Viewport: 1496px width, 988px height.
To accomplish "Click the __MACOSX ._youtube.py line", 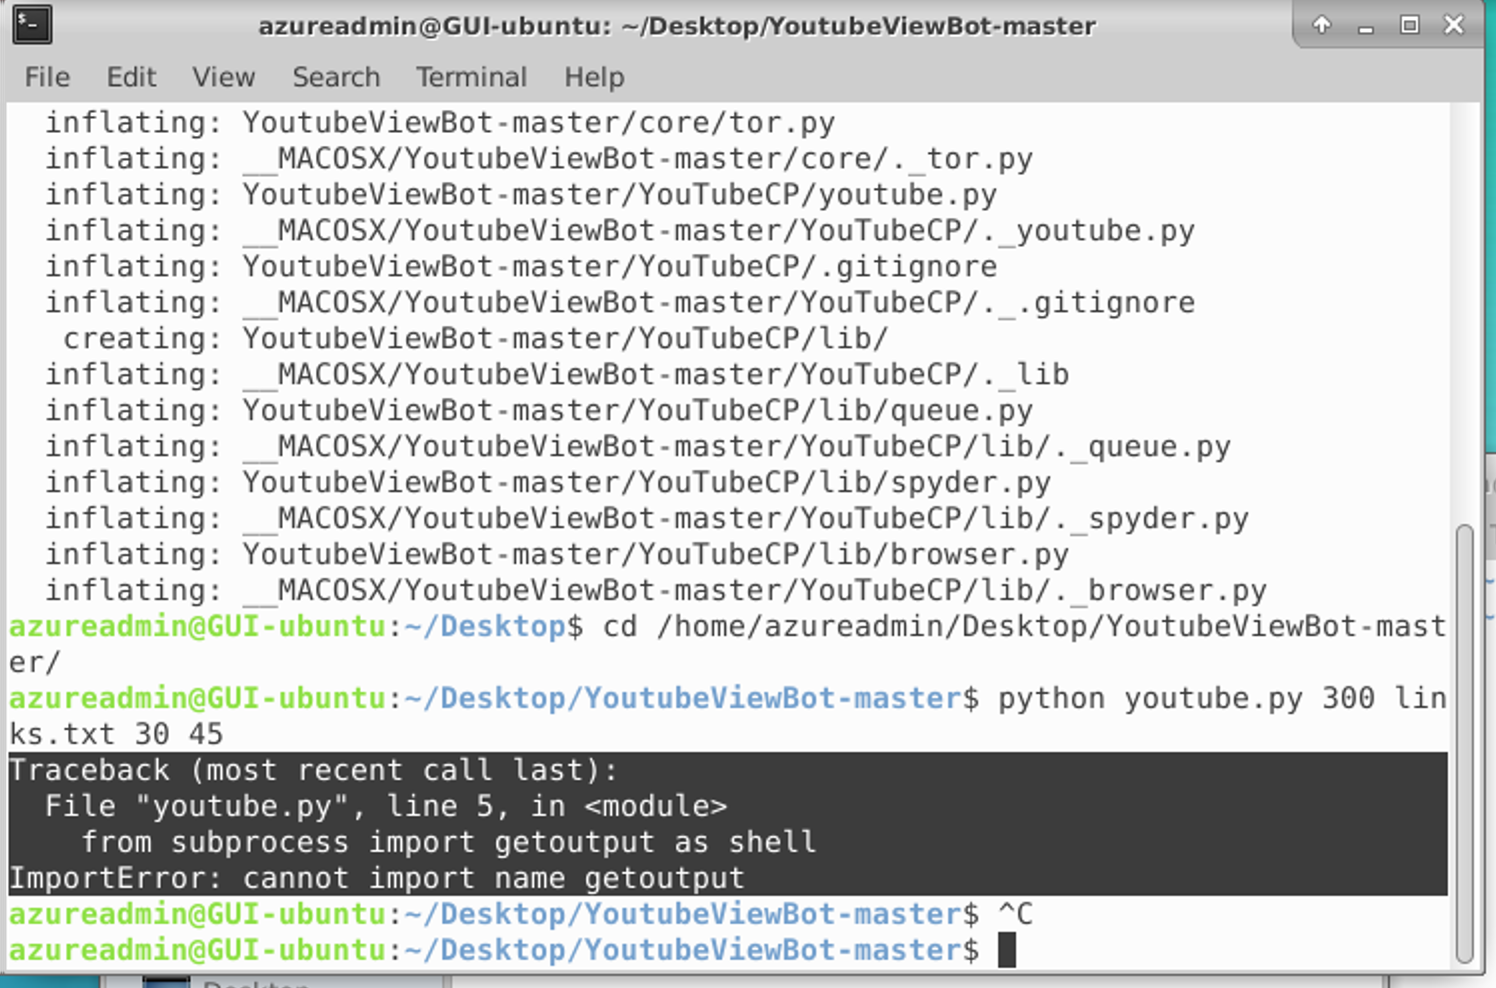I will pos(620,230).
